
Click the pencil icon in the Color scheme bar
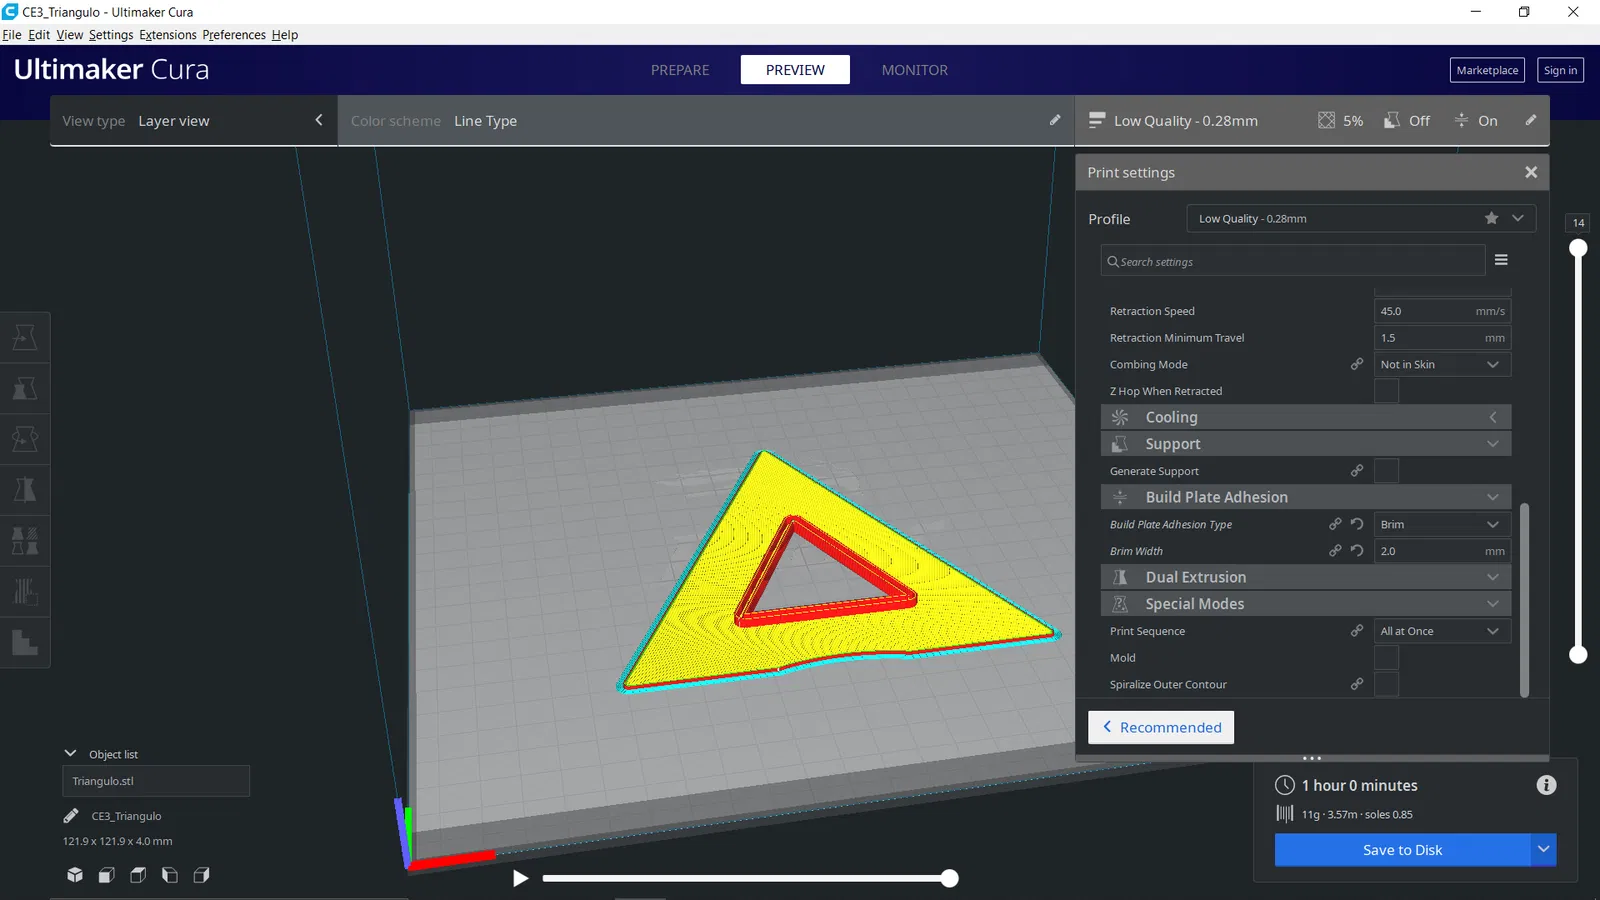coord(1055,120)
